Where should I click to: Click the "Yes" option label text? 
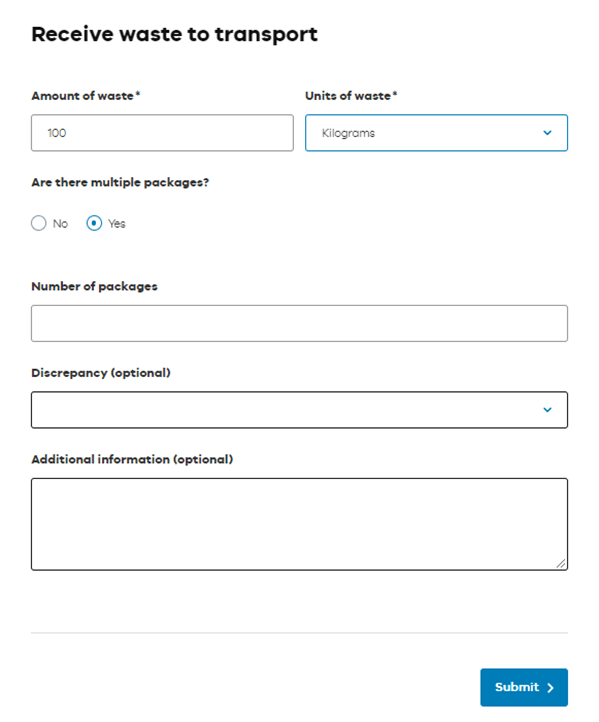tap(117, 224)
